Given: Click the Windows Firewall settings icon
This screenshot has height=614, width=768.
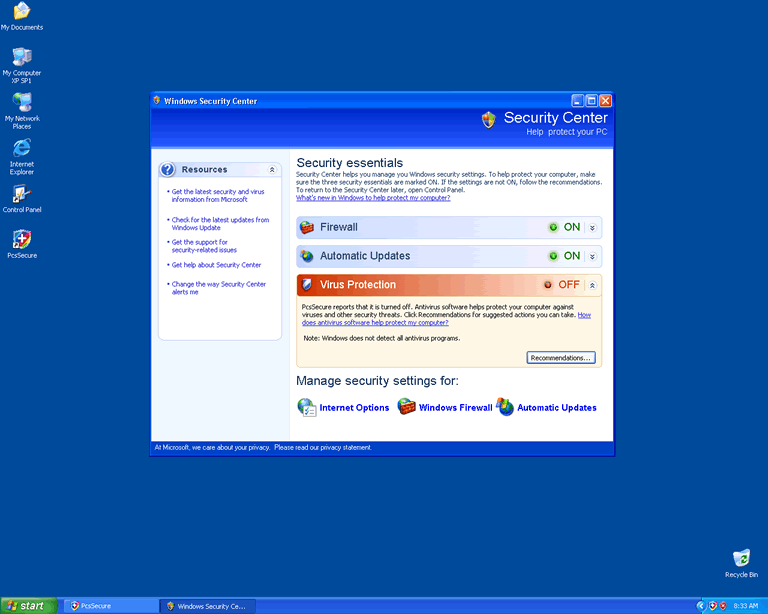Looking at the screenshot, I should [407, 407].
